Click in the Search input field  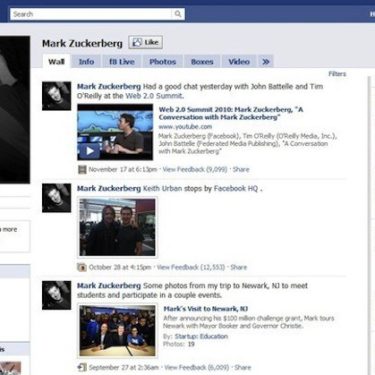tap(91, 14)
